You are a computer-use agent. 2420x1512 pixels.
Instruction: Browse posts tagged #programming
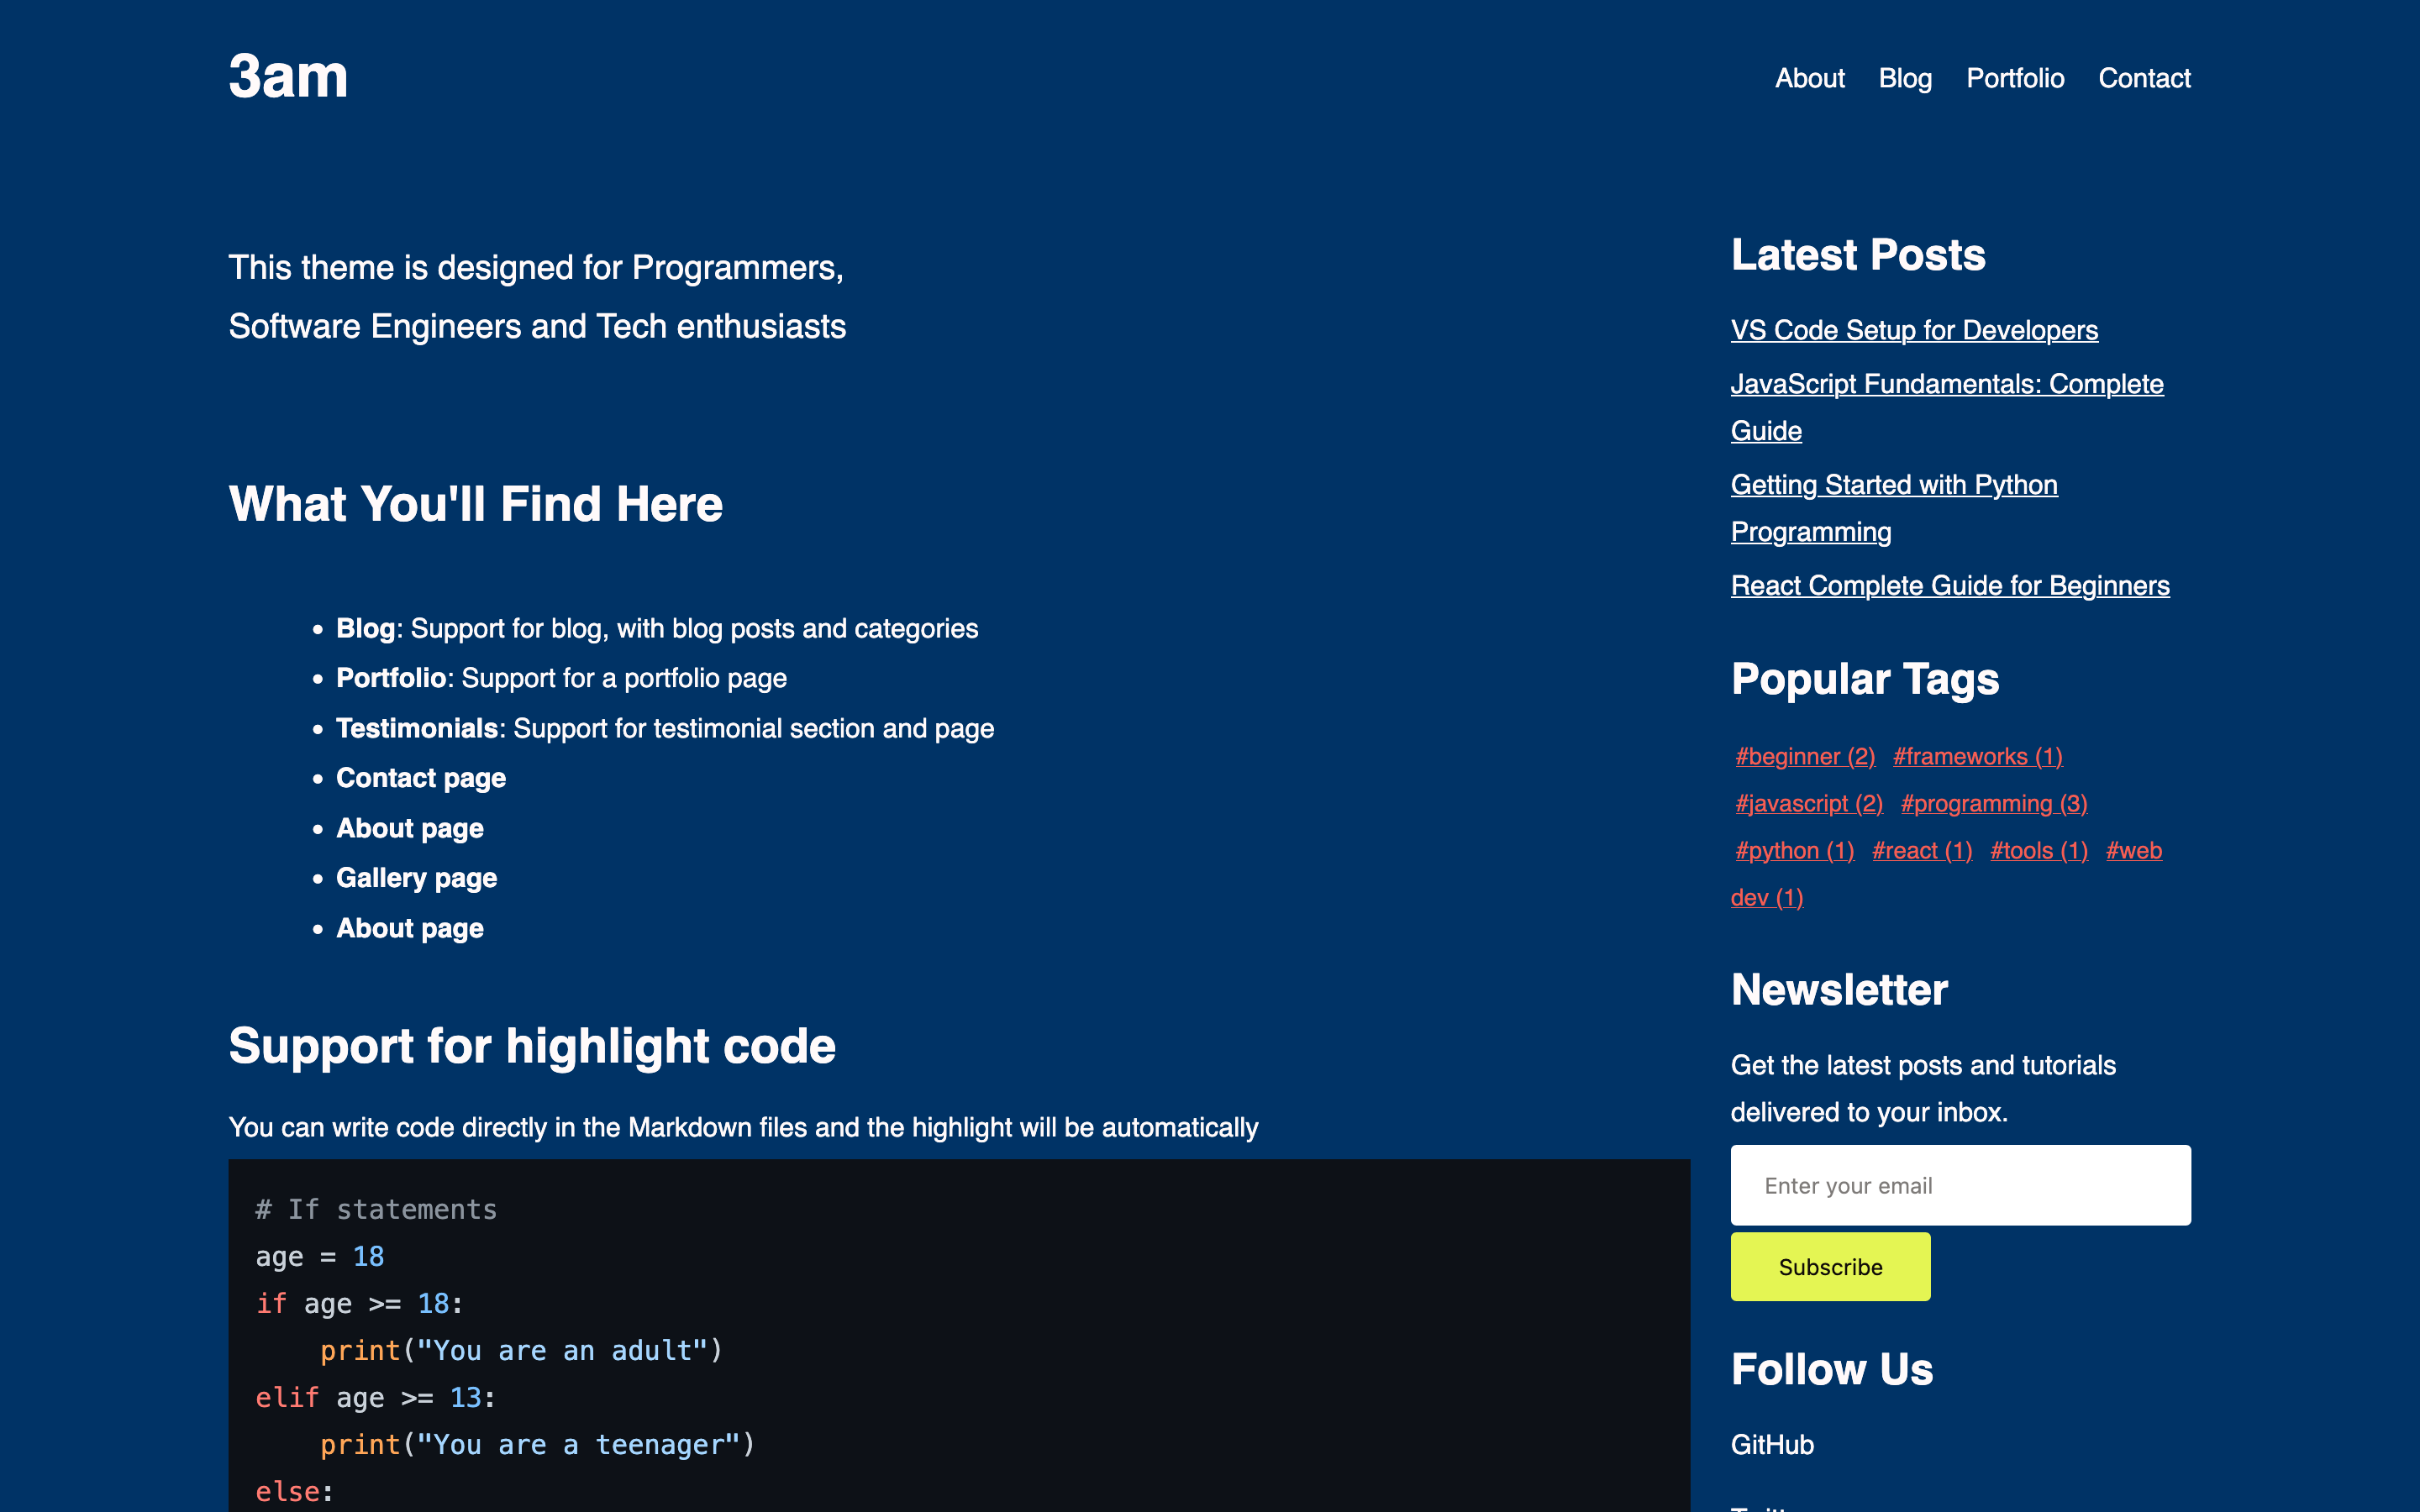click(x=1993, y=803)
